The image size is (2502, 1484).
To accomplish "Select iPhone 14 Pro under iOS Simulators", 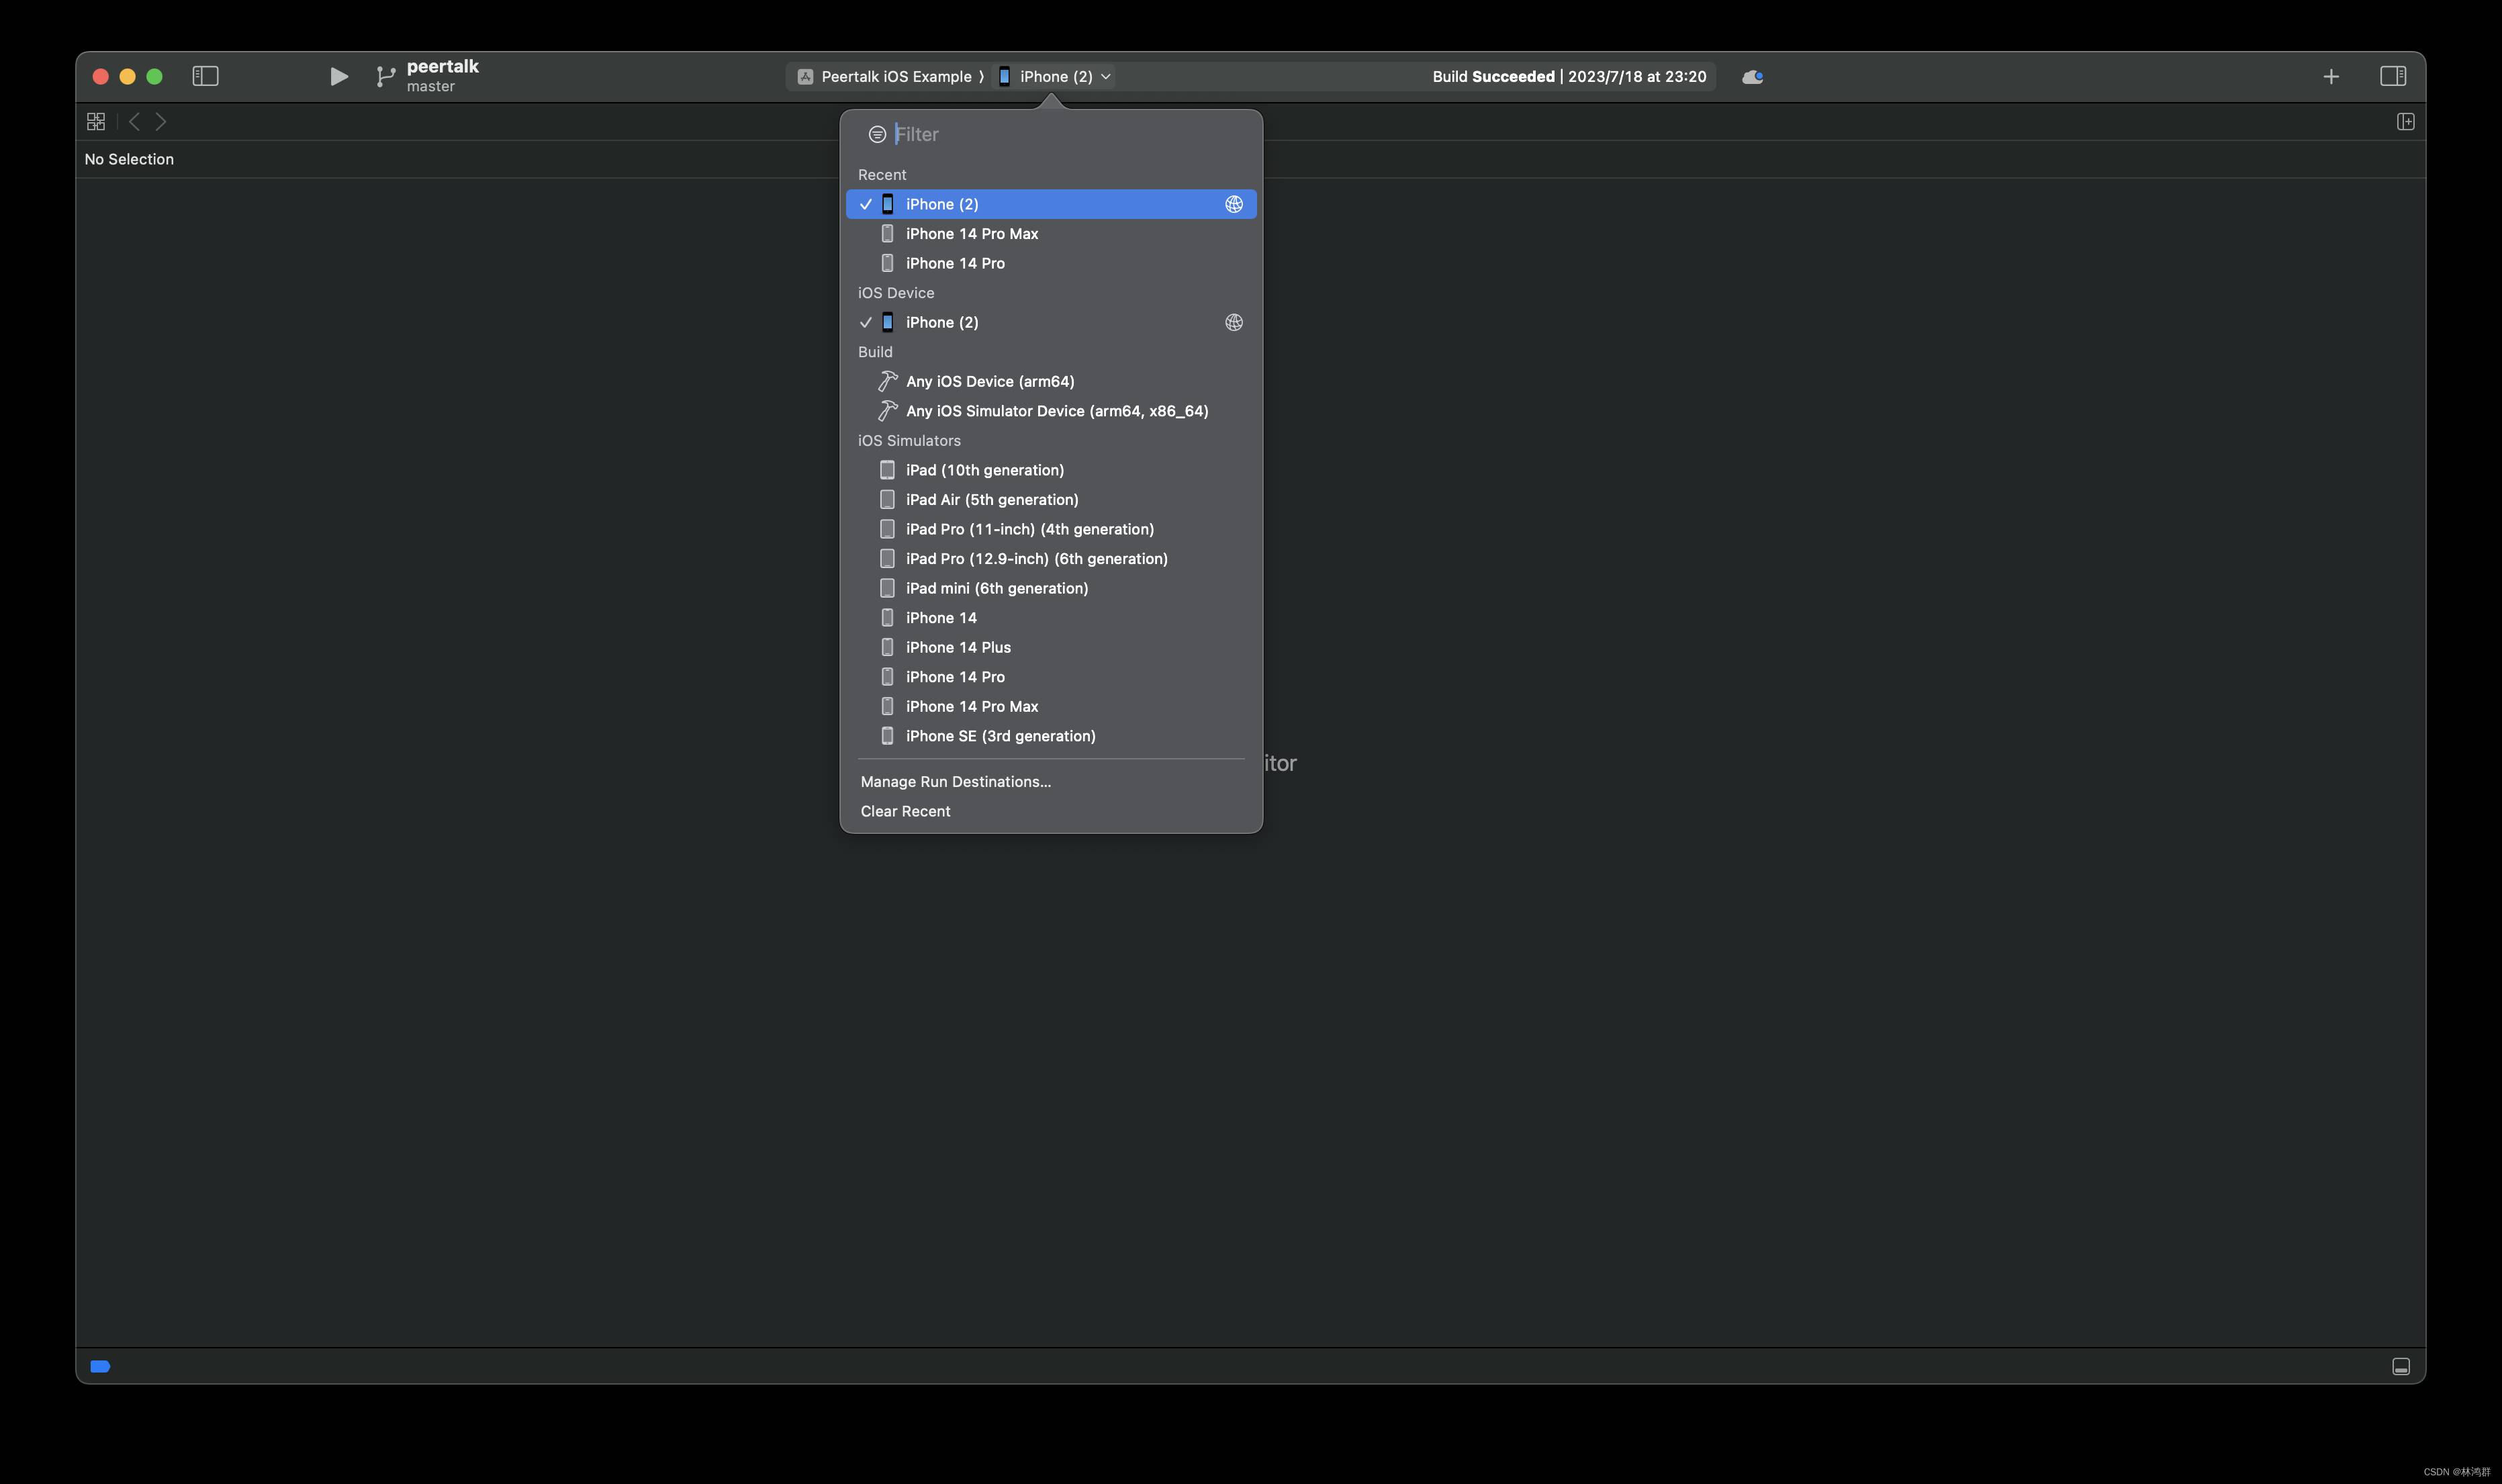I will [x=1051, y=676].
